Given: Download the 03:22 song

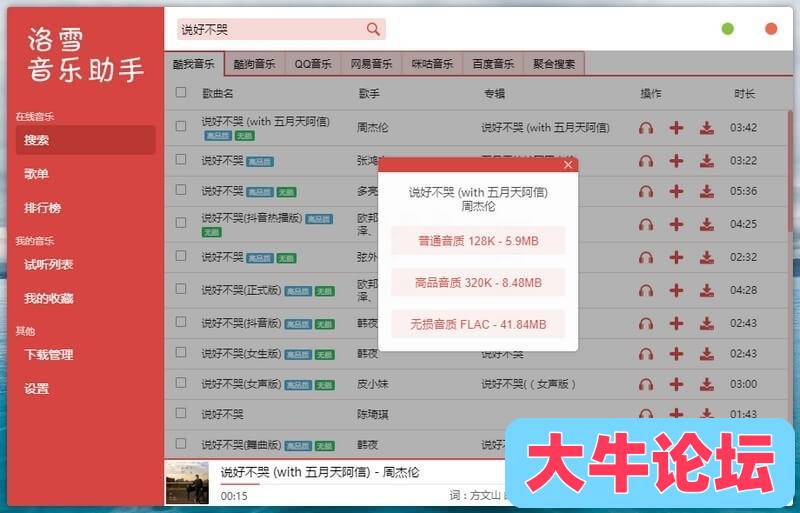Looking at the screenshot, I should (x=707, y=161).
